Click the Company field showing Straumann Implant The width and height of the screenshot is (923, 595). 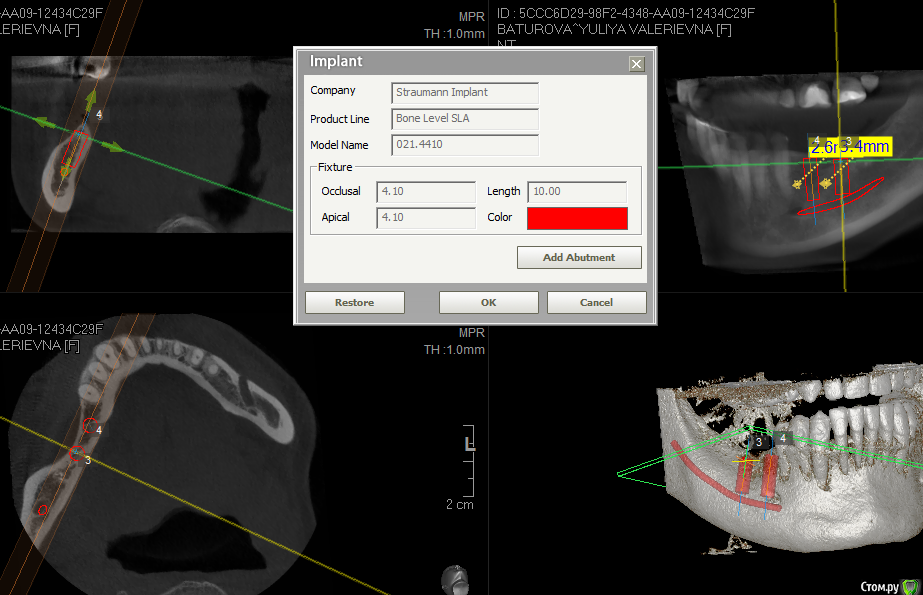465,92
